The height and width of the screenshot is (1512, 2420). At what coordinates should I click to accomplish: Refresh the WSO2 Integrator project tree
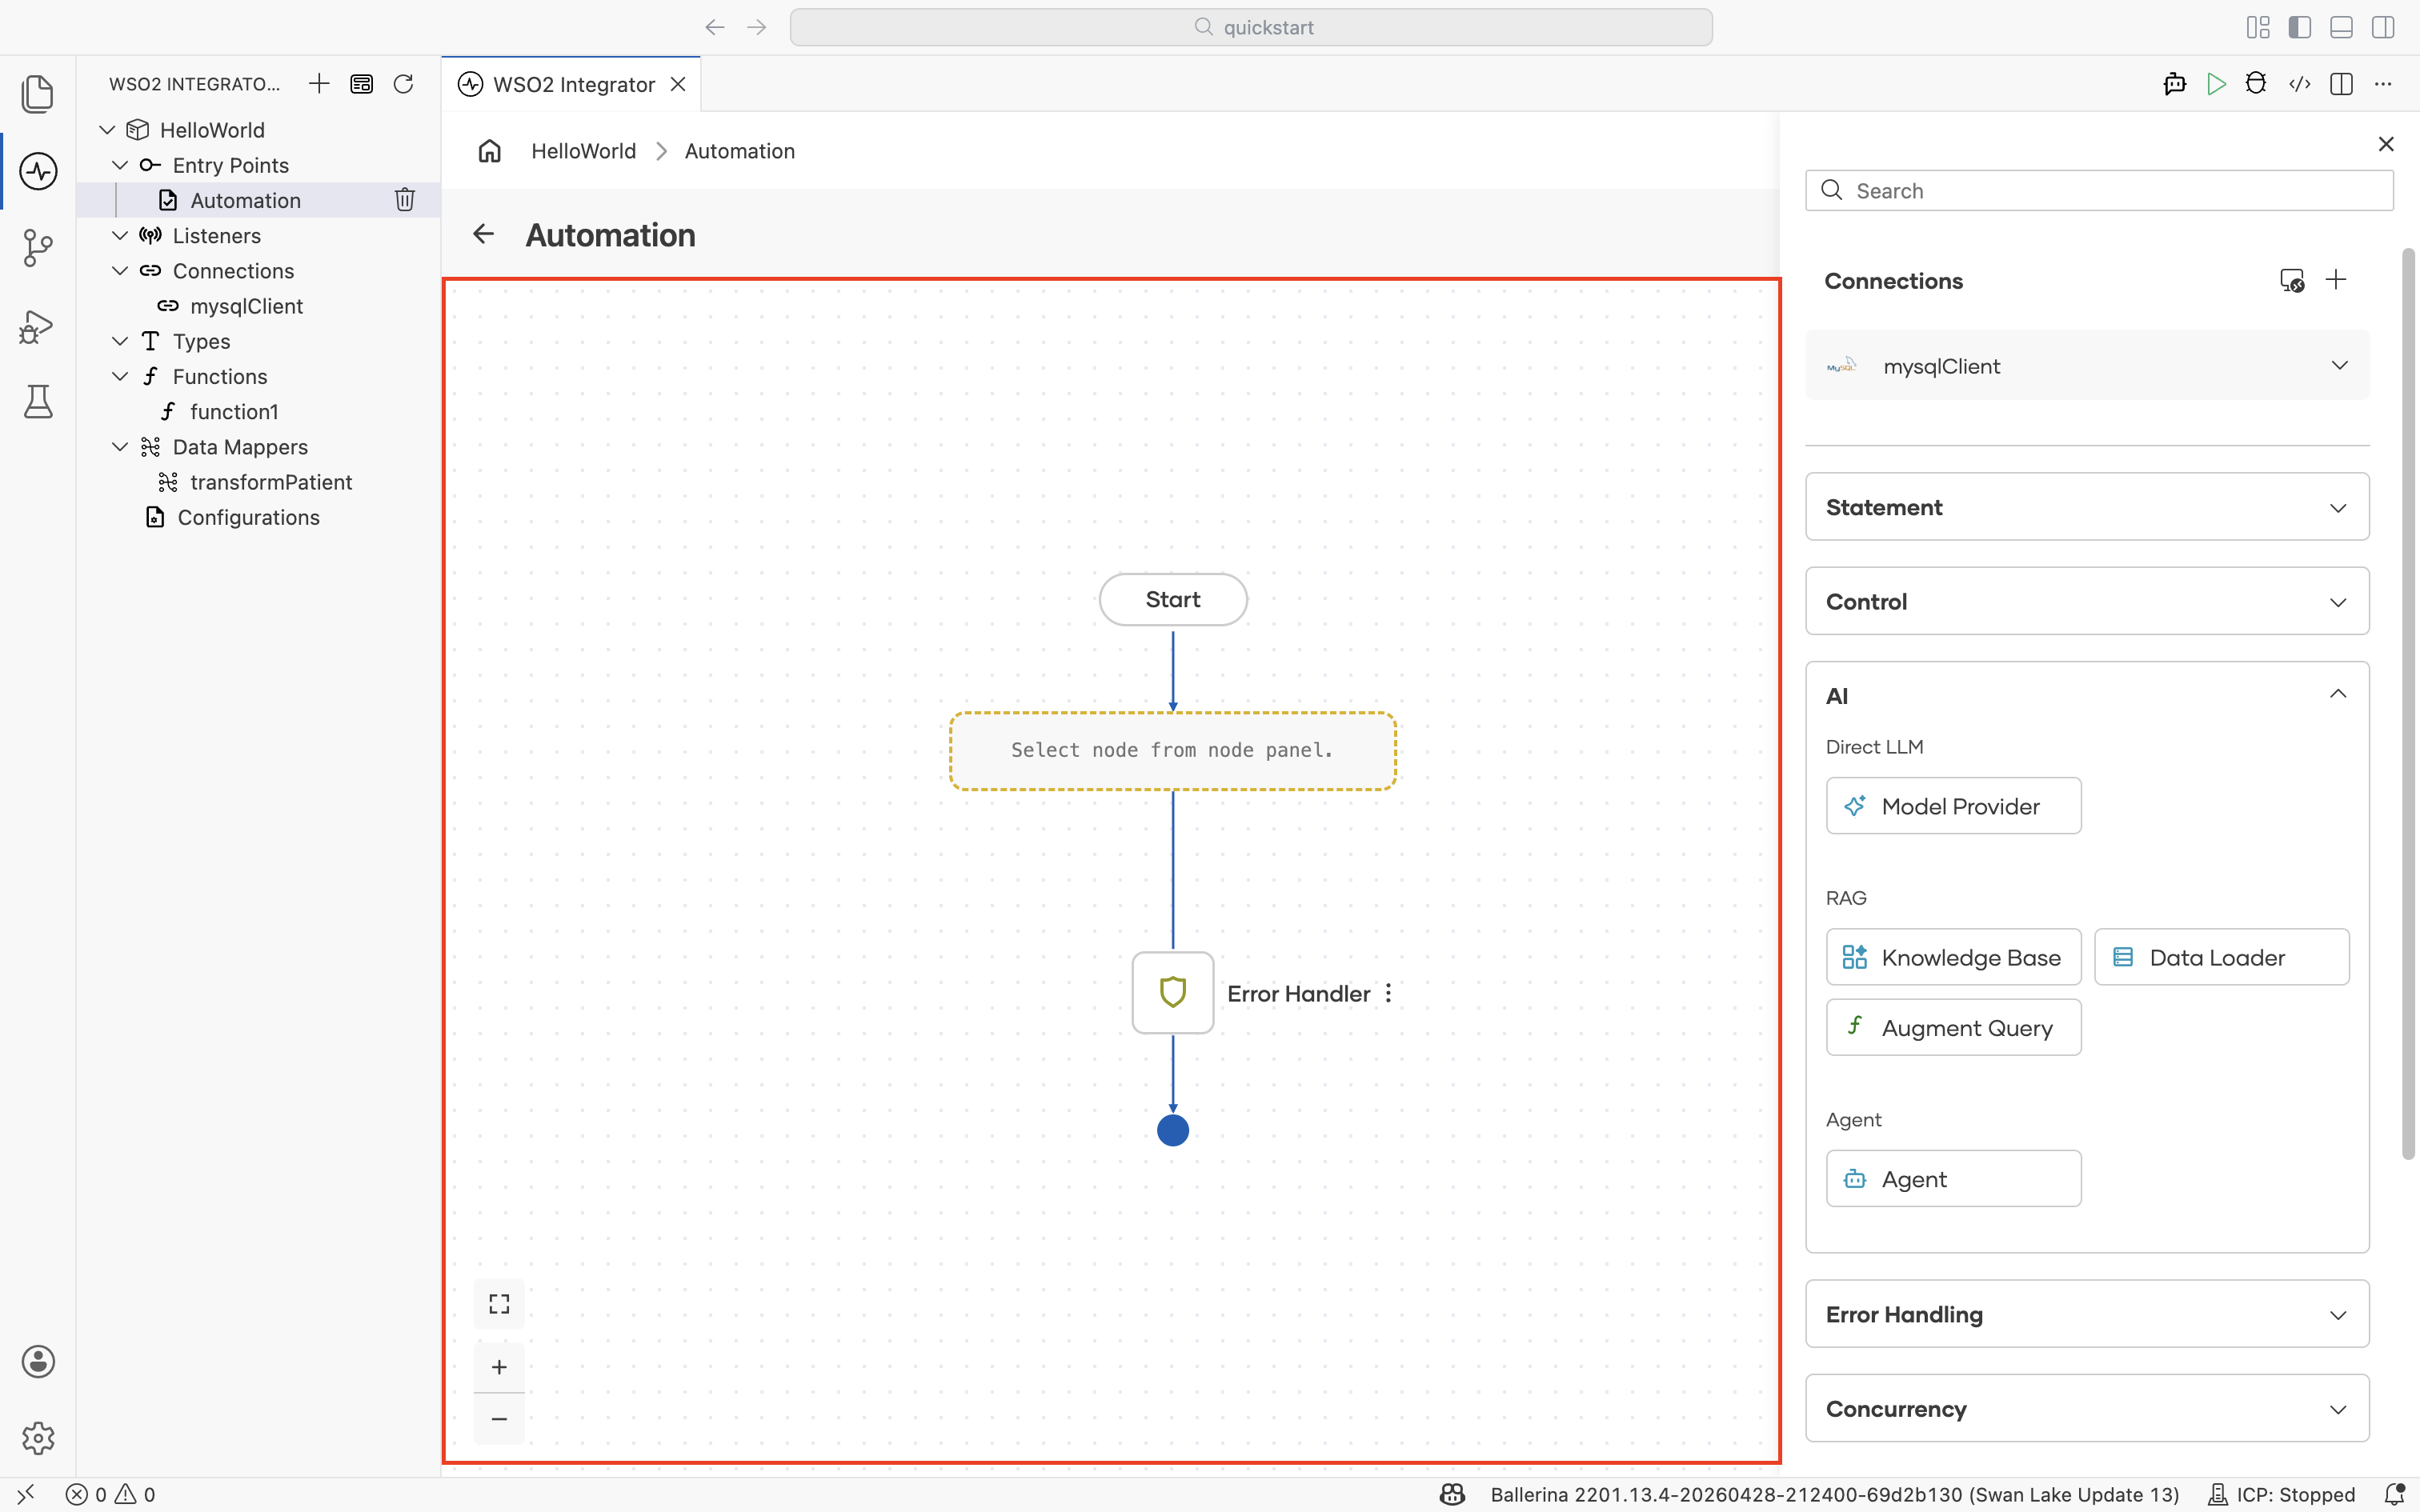[x=403, y=84]
